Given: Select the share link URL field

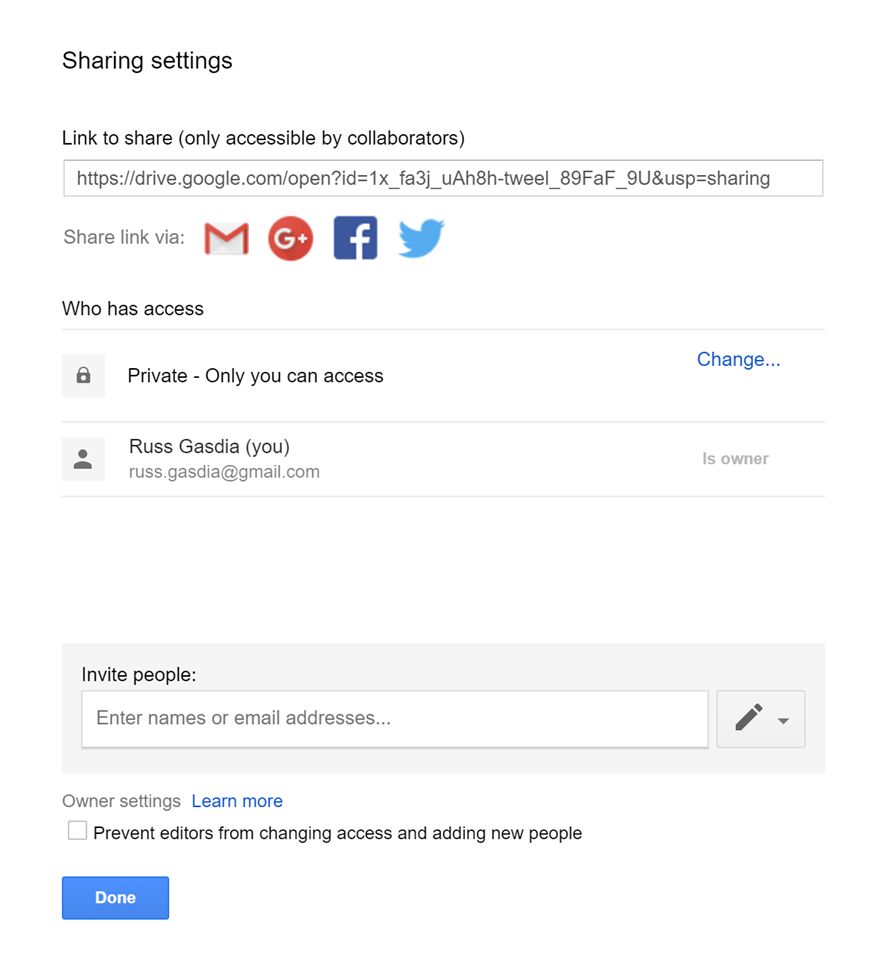Looking at the screenshot, I should (x=443, y=178).
